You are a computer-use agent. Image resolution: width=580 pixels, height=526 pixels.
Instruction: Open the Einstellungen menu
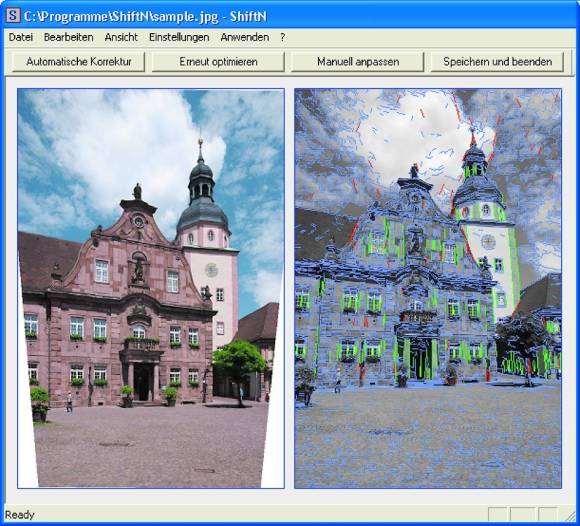coord(179,37)
